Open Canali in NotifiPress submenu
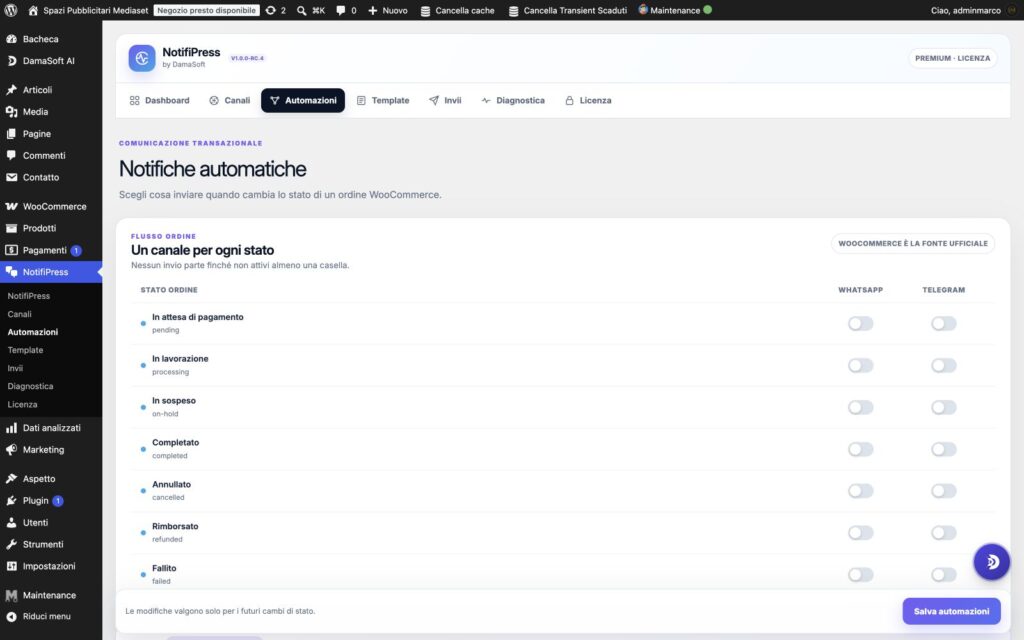Image resolution: width=1024 pixels, height=640 pixels. pyautogui.click(x=20, y=314)
